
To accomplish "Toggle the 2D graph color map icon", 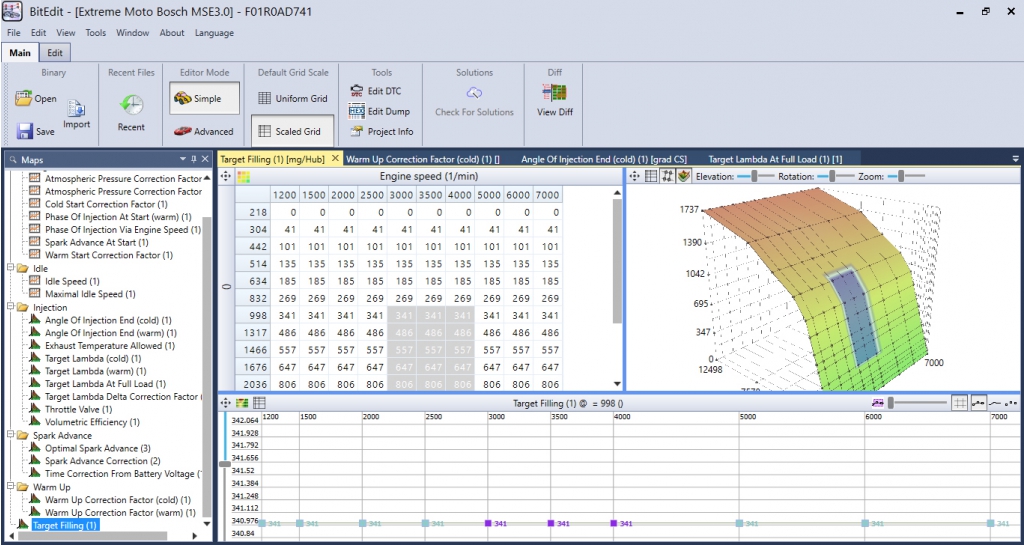I will click(243, 403).
